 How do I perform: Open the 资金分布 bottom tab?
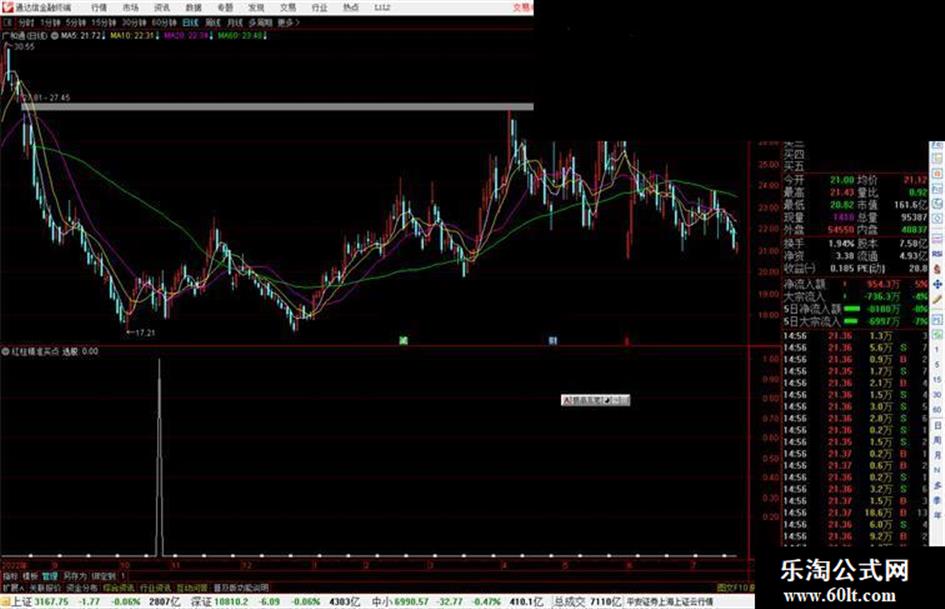tap(81, 587)
